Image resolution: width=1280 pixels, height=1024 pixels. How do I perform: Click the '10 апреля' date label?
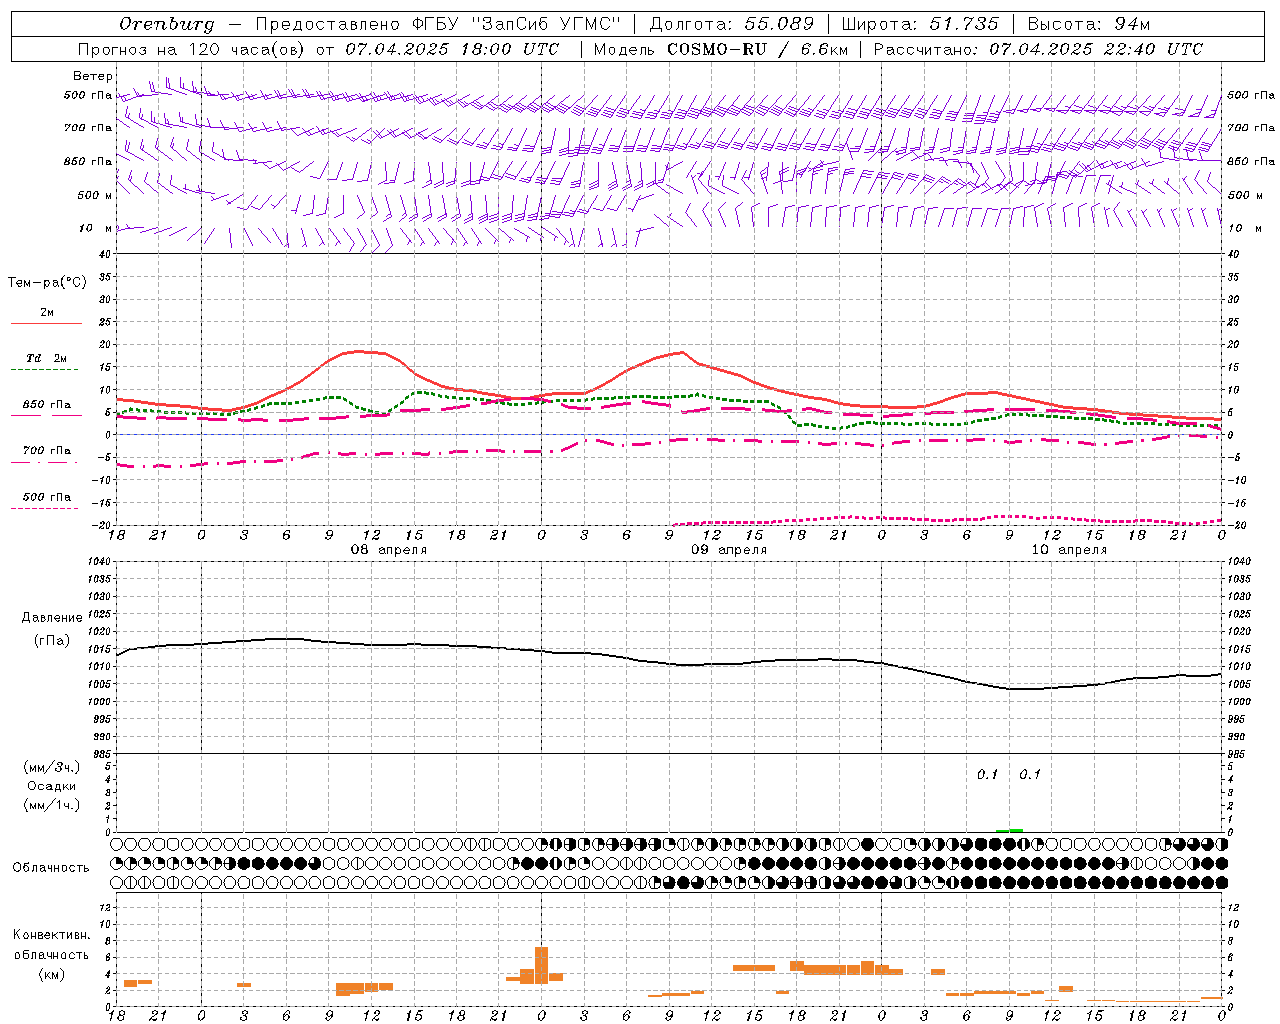(x=1069, y=550)
